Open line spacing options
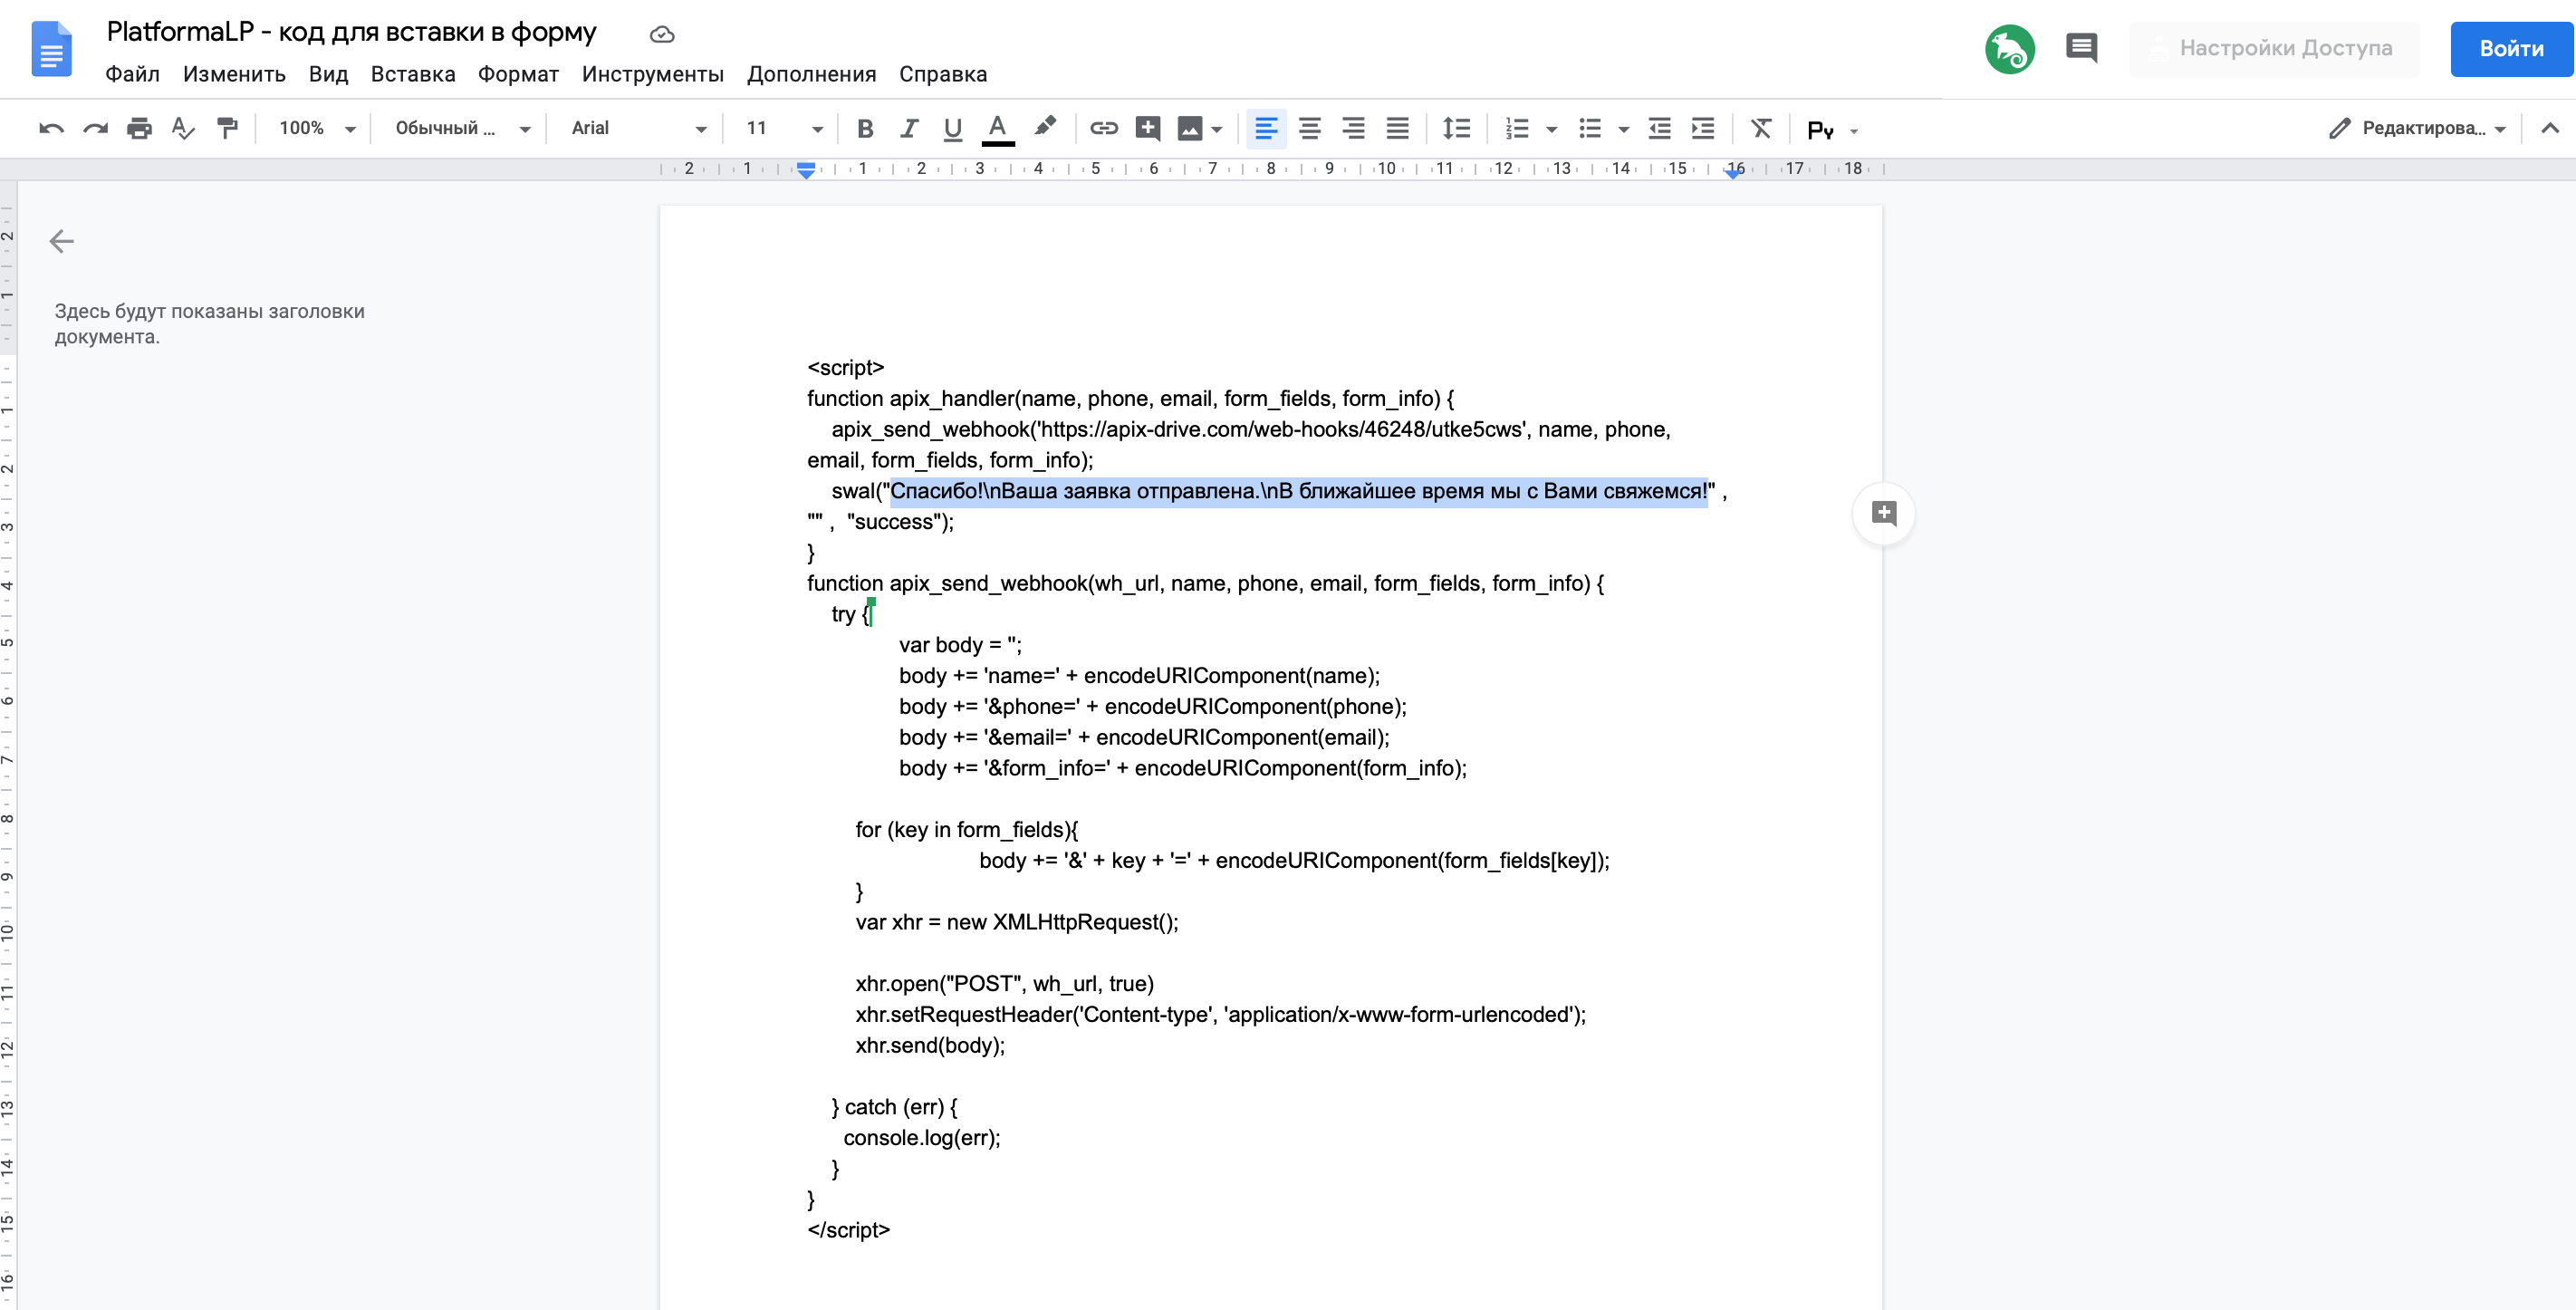This screenshot has width=2576, height=1310. [1456, 128]
